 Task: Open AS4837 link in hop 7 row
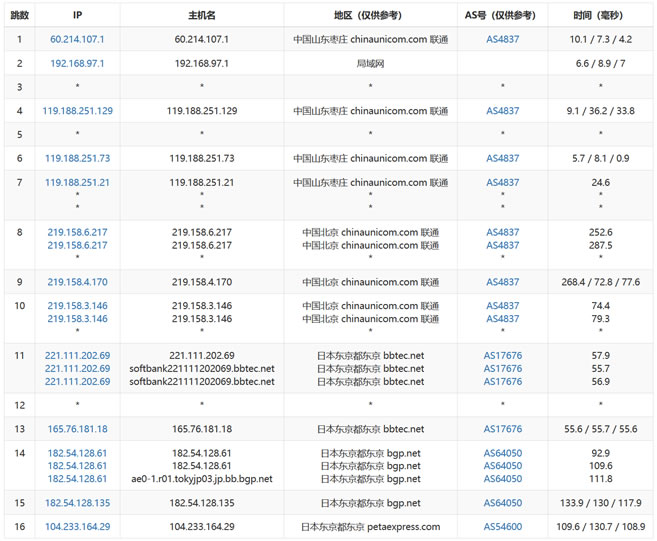[502, 182]
